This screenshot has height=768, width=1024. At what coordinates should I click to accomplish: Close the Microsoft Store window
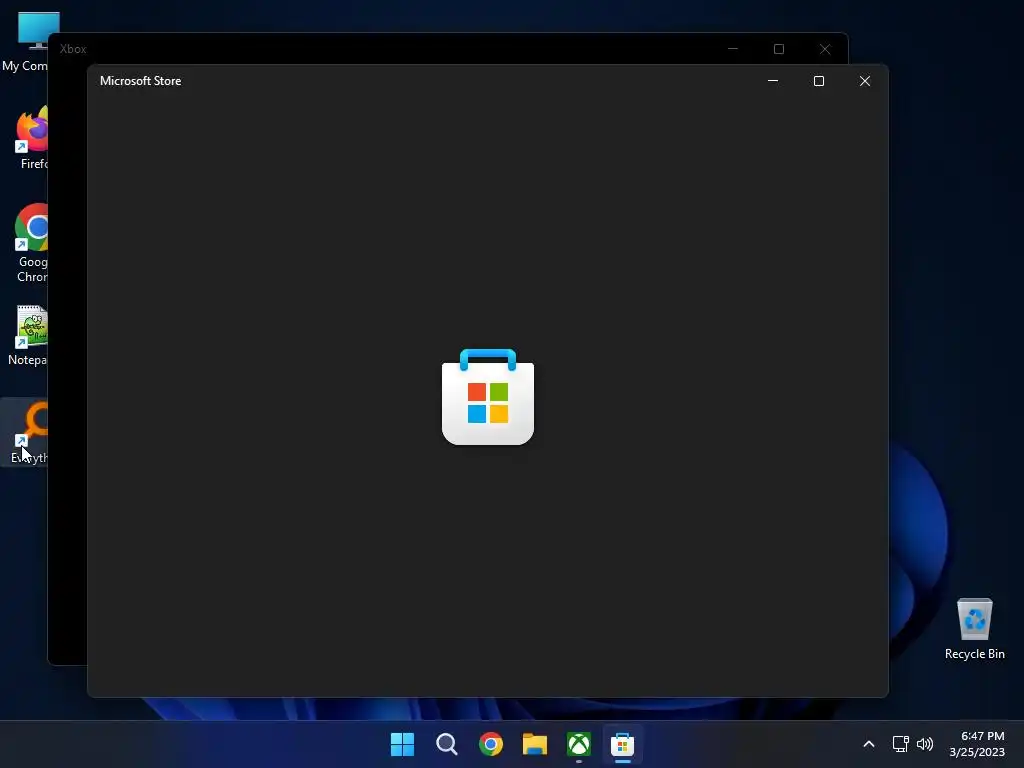coord(865,81)
